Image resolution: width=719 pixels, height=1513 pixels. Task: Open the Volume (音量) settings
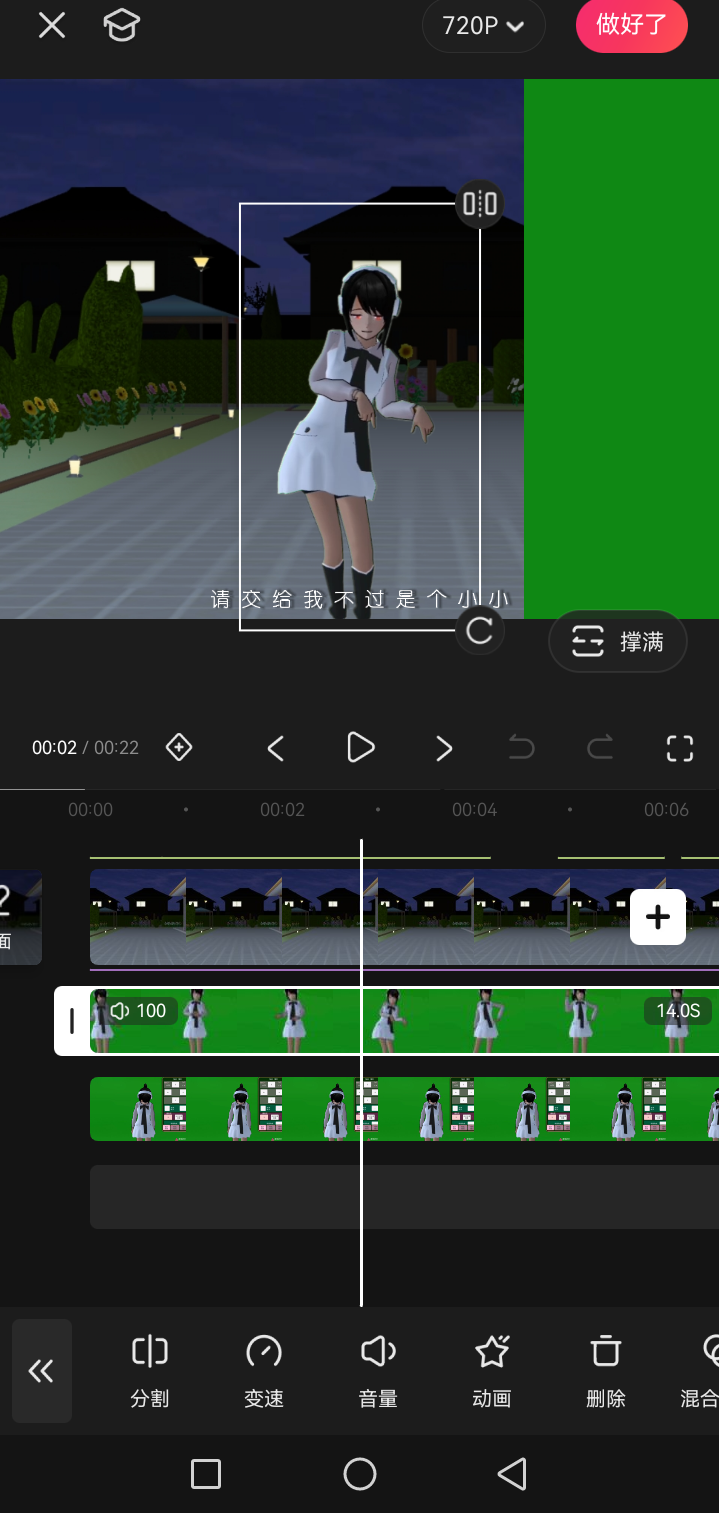click(x=378, y=1370)
